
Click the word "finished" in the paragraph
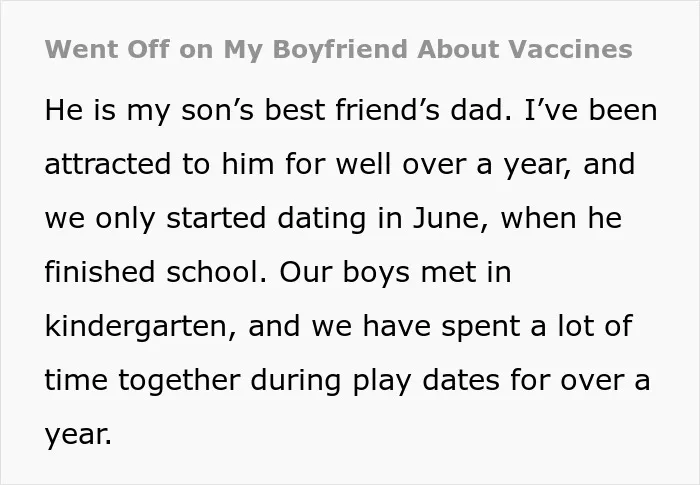tap(100, 272)
